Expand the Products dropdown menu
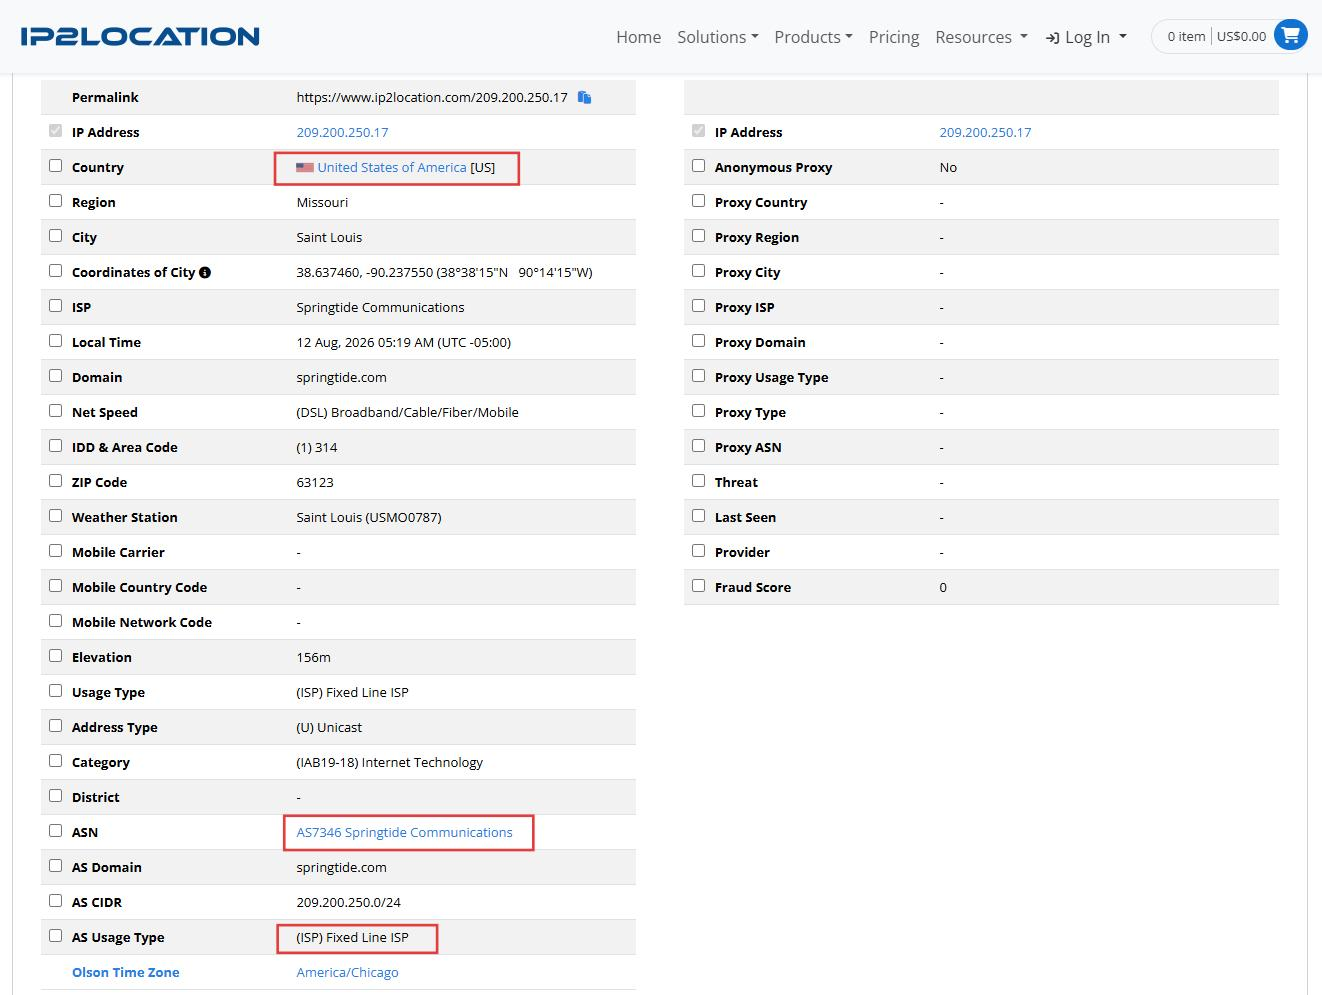The image size is (1322, 995). point(814,37)
